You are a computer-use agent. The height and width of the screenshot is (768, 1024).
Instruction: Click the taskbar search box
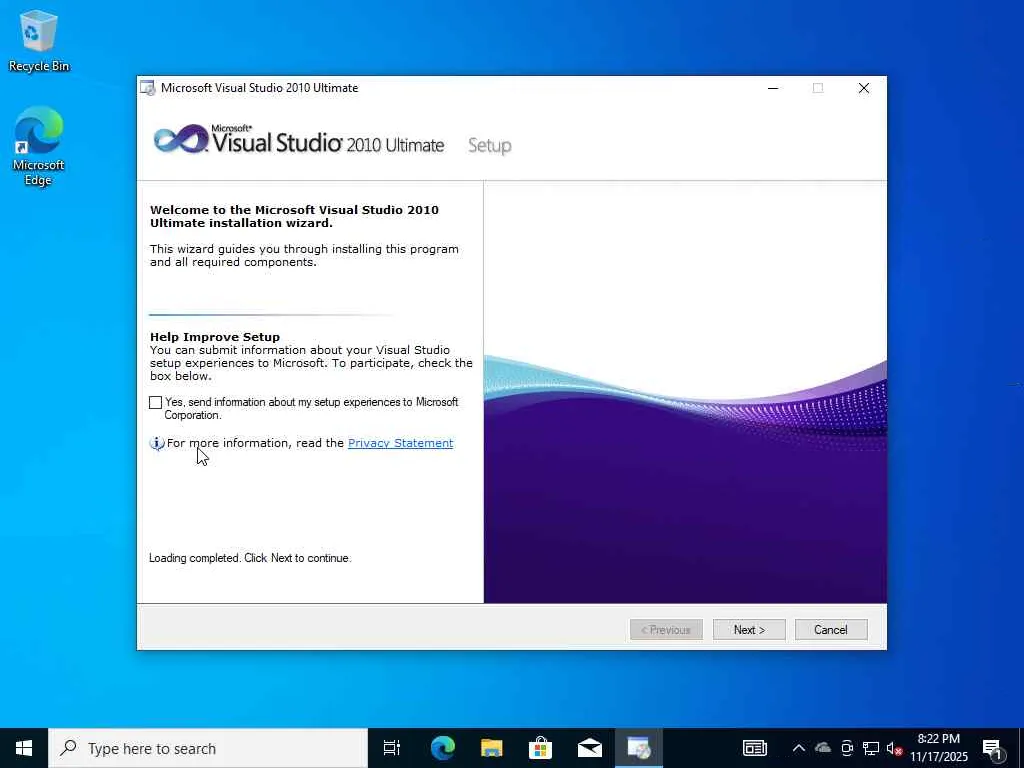tap(208, 748)
